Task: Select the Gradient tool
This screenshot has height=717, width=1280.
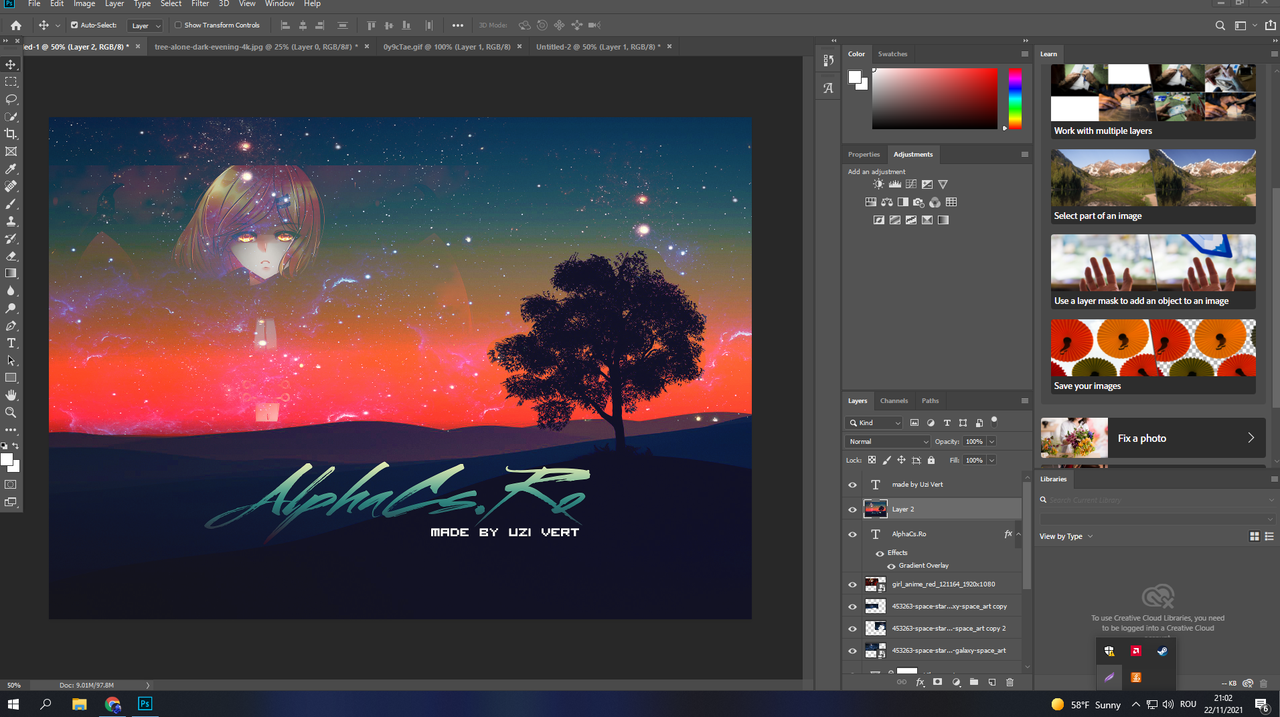Action: point(11,273)
